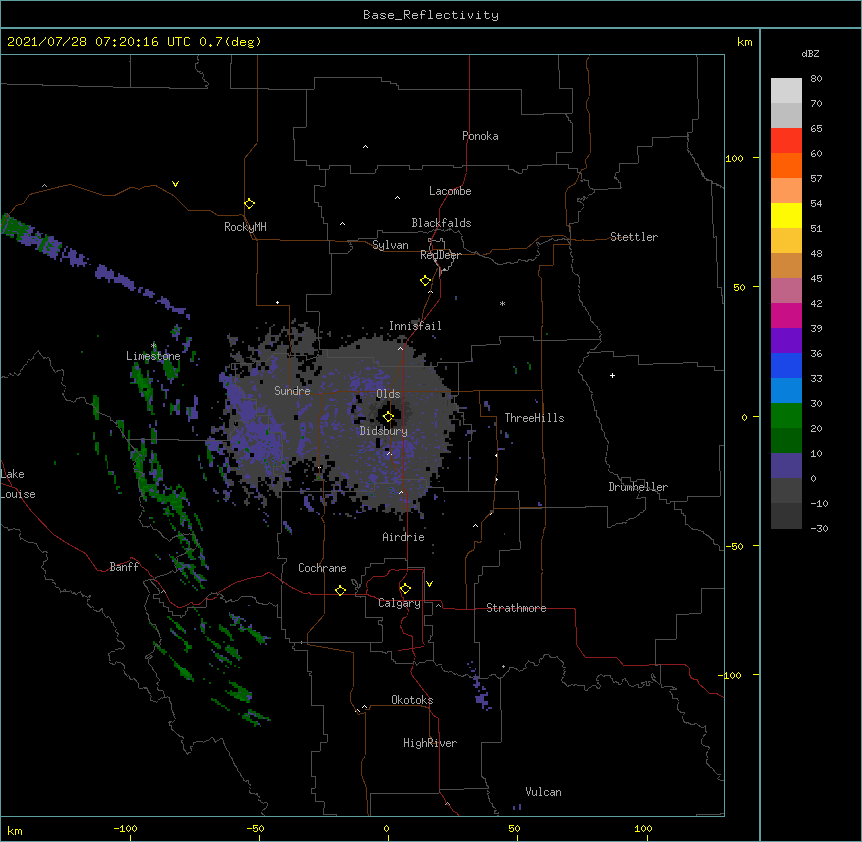Click the Lake Louise label
Image resolution: width=862 pixels, height=842 pixels.
pos(18,484)
